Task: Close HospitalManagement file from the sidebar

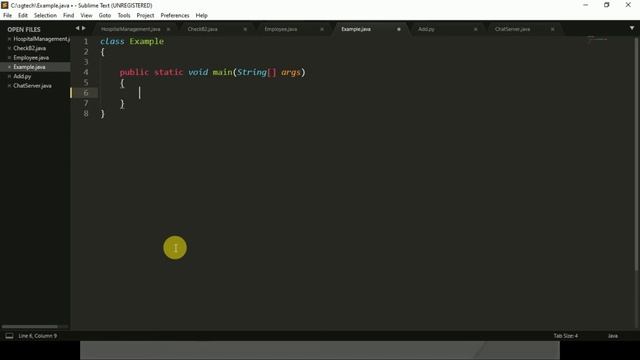Action: tap(9, 39)
